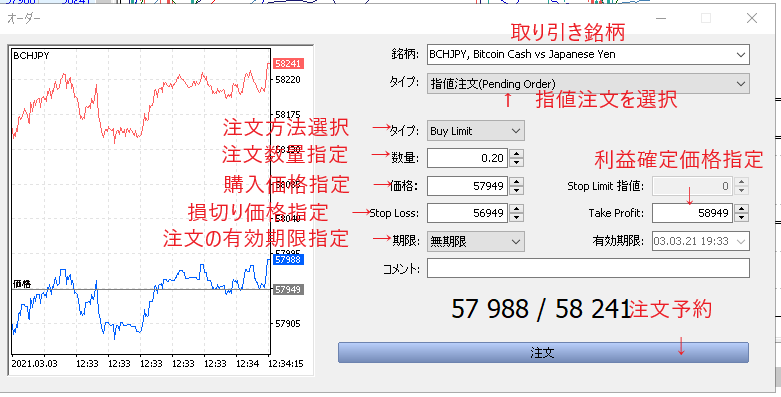The height and width of the screenshot is (397, 781).
Task: Raise Stop Loss value using up arrow
Action: click(517, 209)
